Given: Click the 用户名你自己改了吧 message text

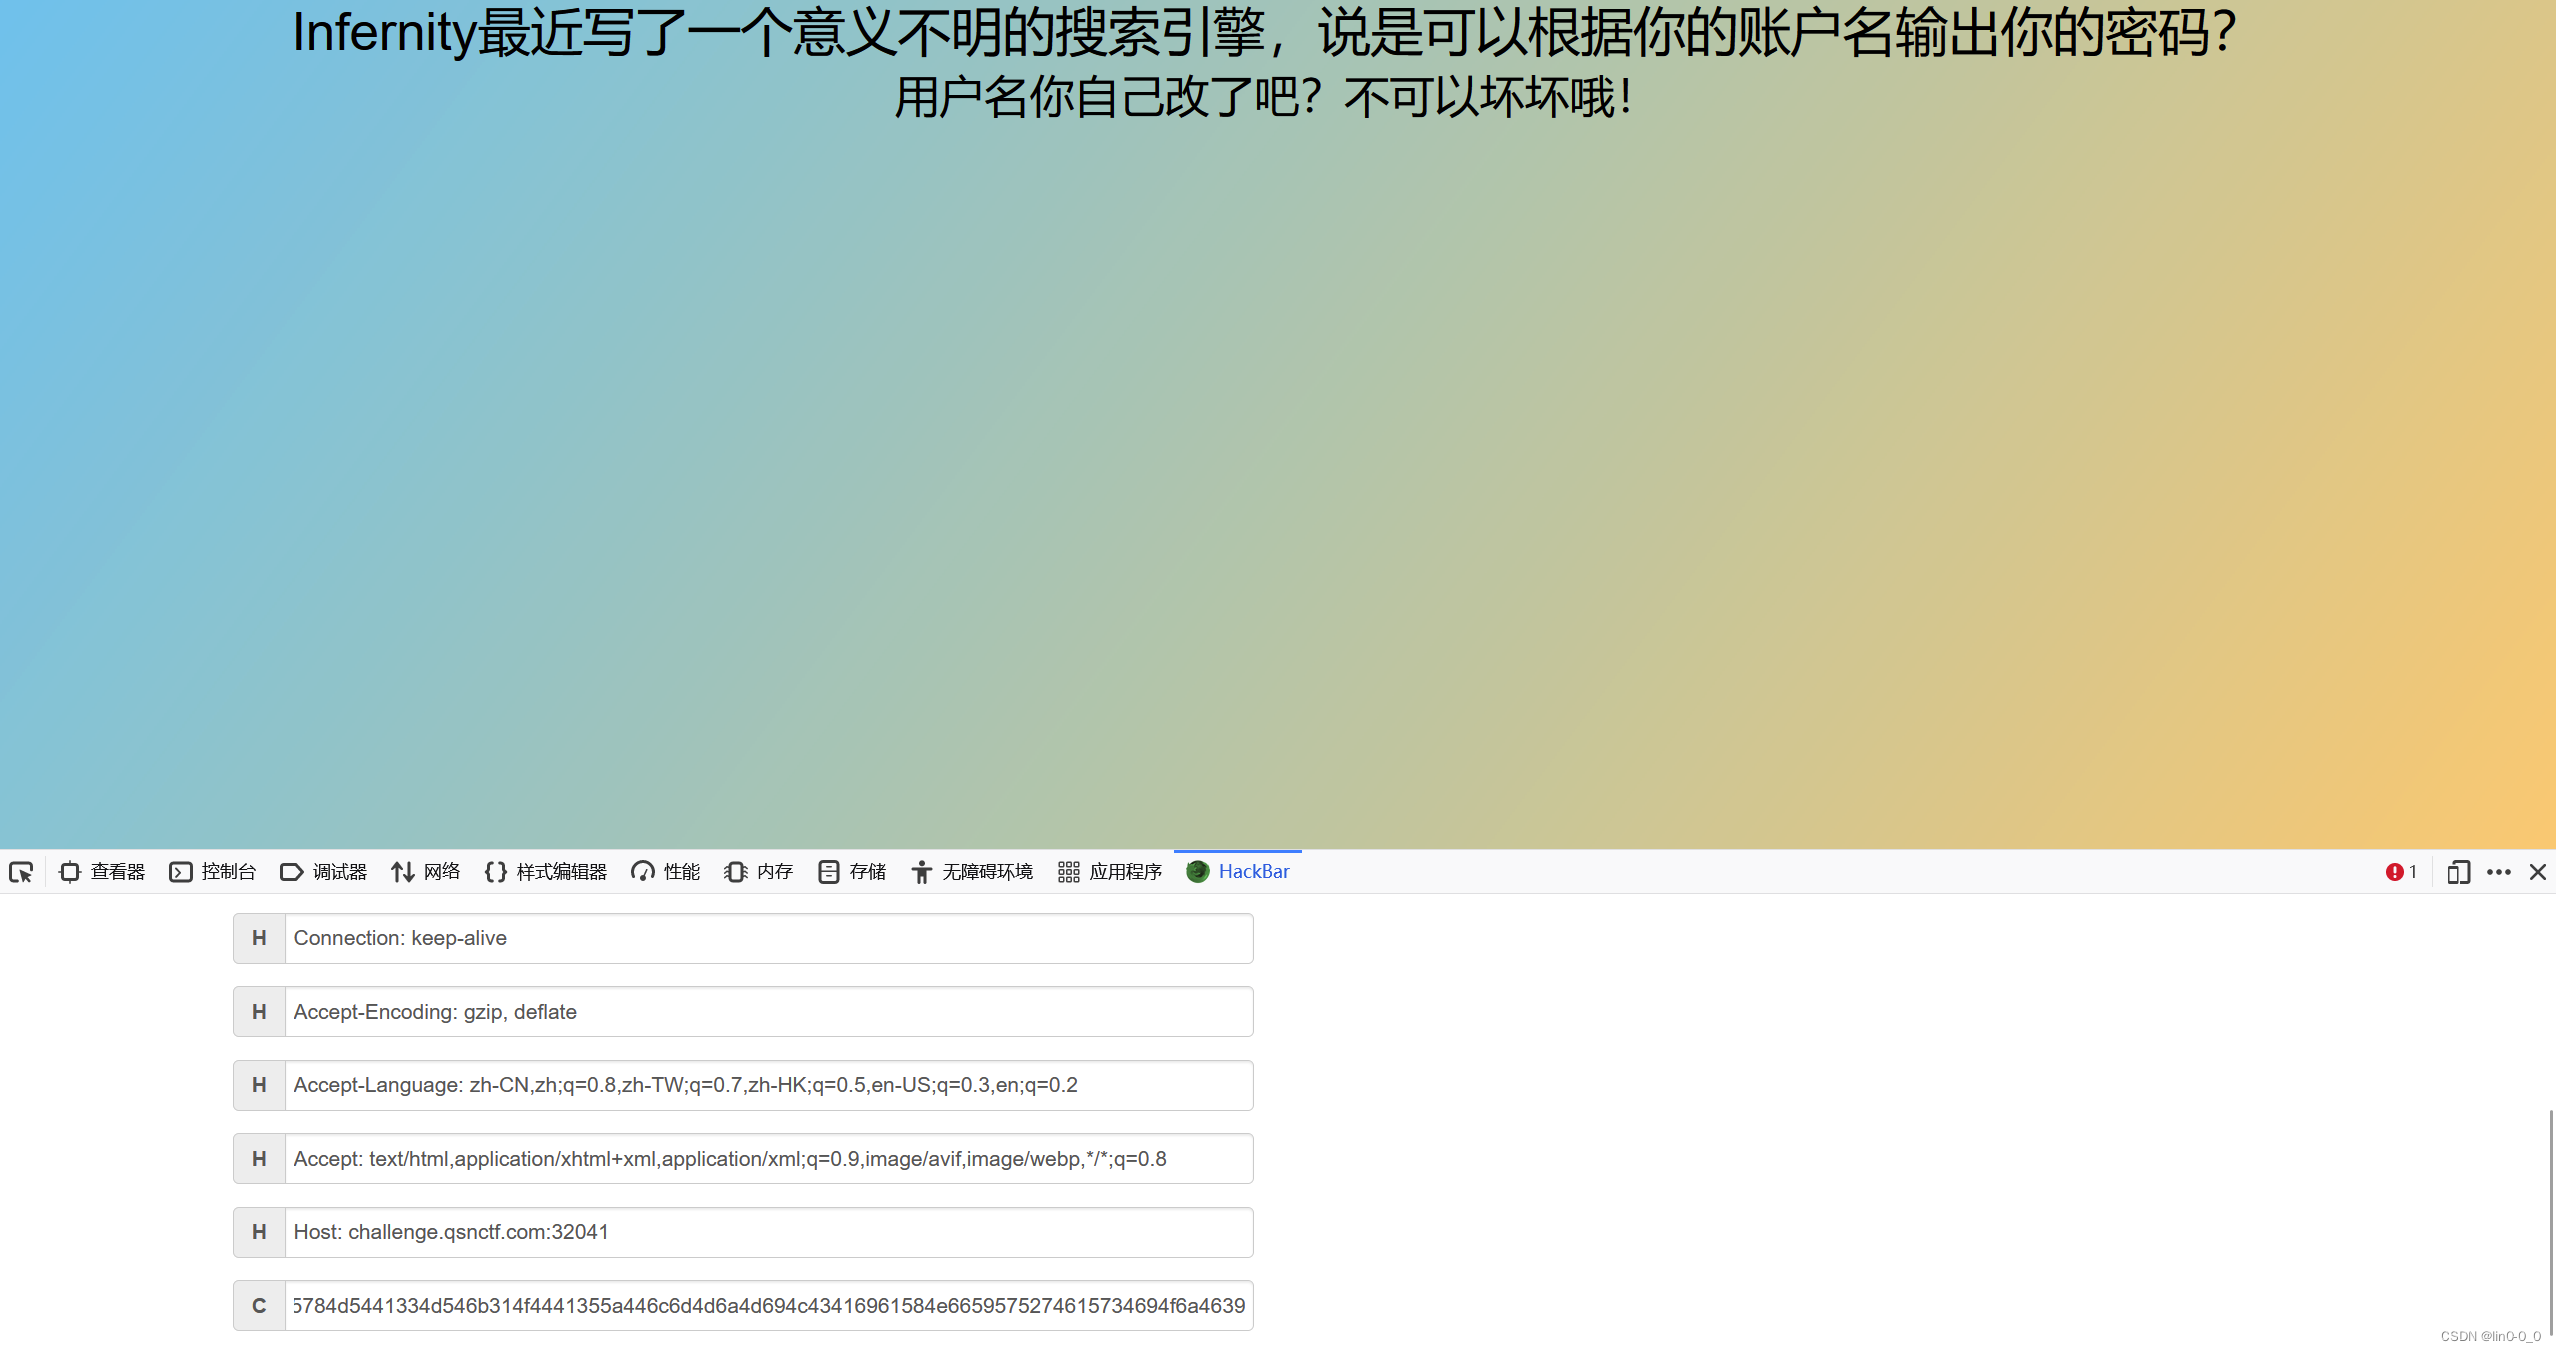Looking at the screenshot, I should coord(1264,98).
